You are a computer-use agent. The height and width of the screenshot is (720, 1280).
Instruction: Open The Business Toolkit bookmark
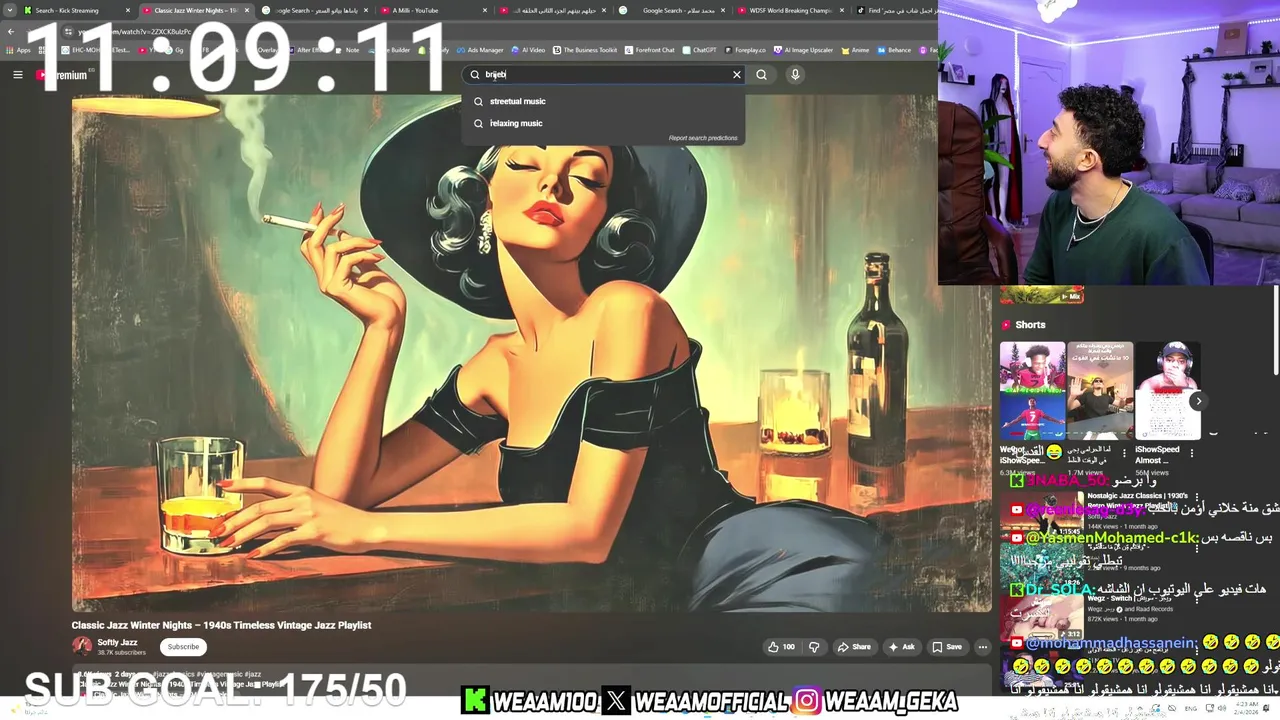point(584,50)
